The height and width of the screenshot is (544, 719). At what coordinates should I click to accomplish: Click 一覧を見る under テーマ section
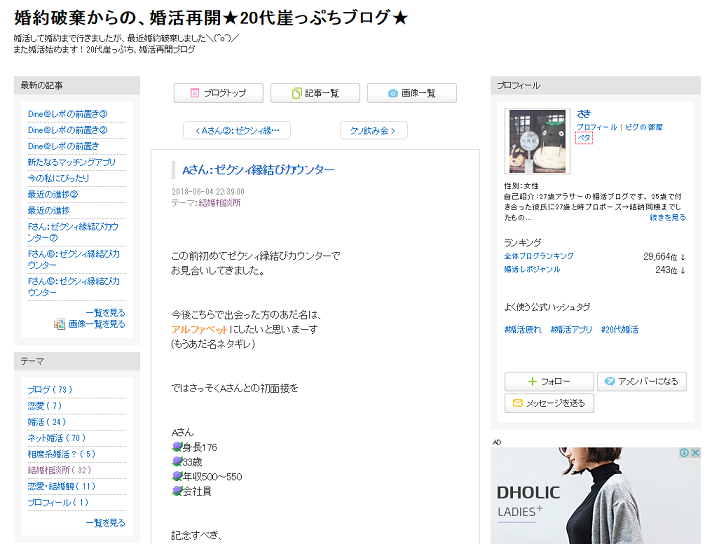105,522
